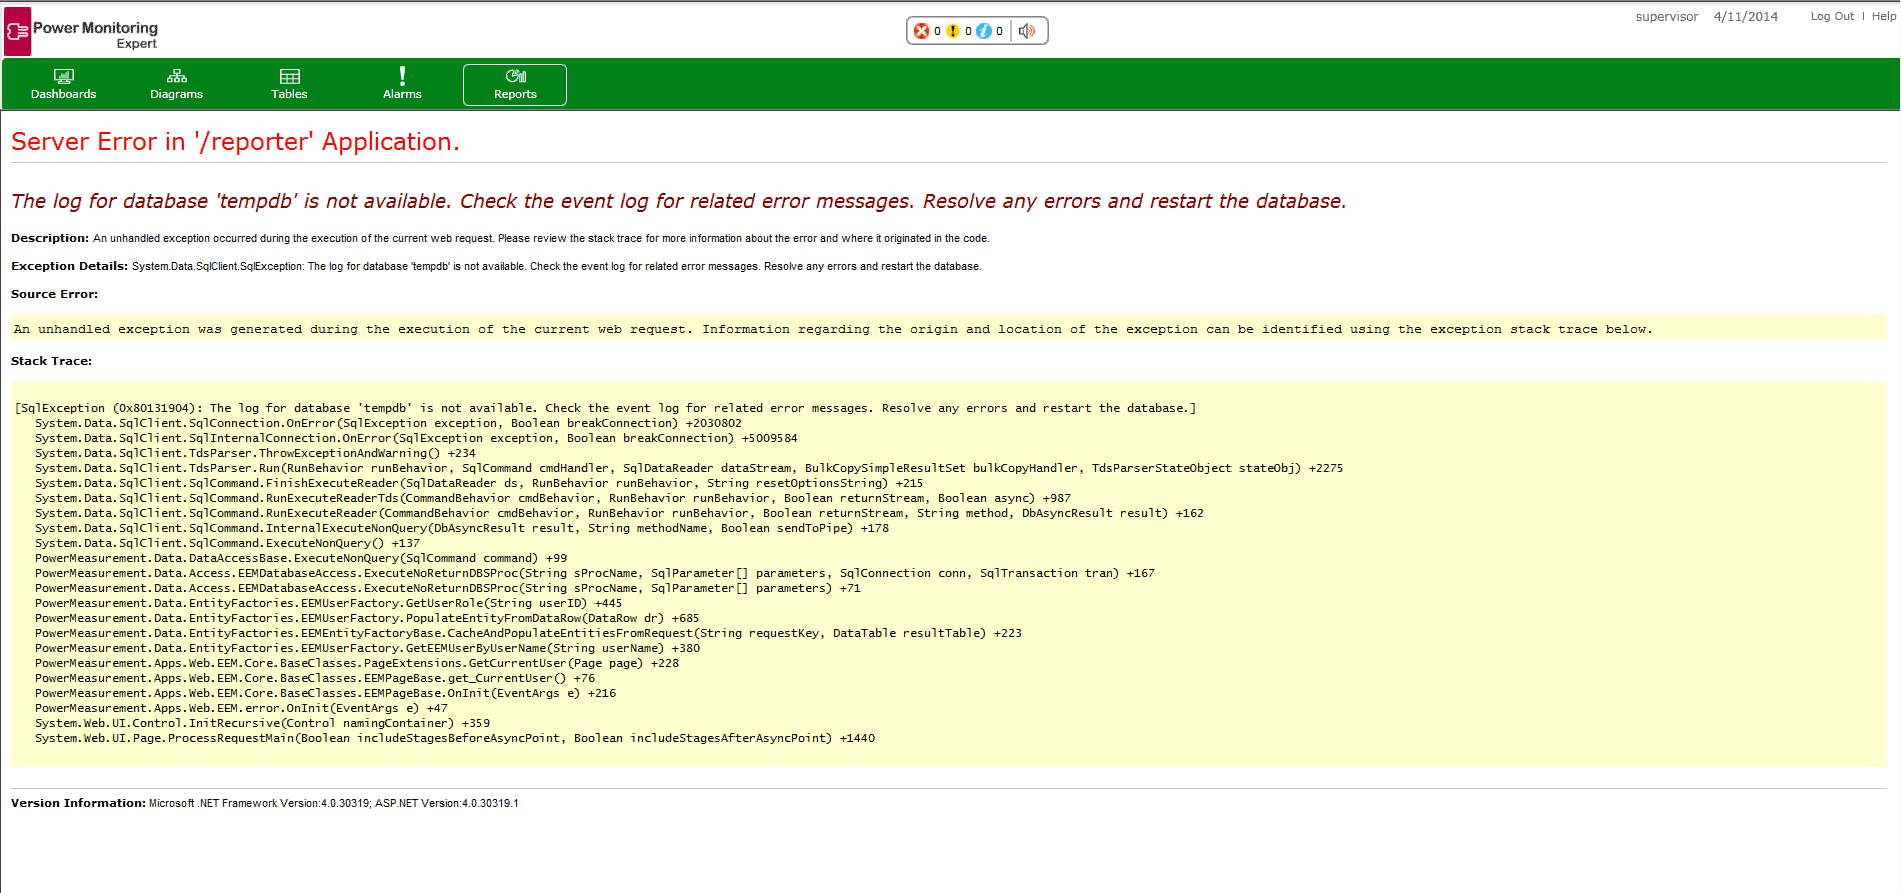
Task: Click the EEMUserFactory.PopulateEntityFromDataRow +685 line
Action: tap(367, 618)
